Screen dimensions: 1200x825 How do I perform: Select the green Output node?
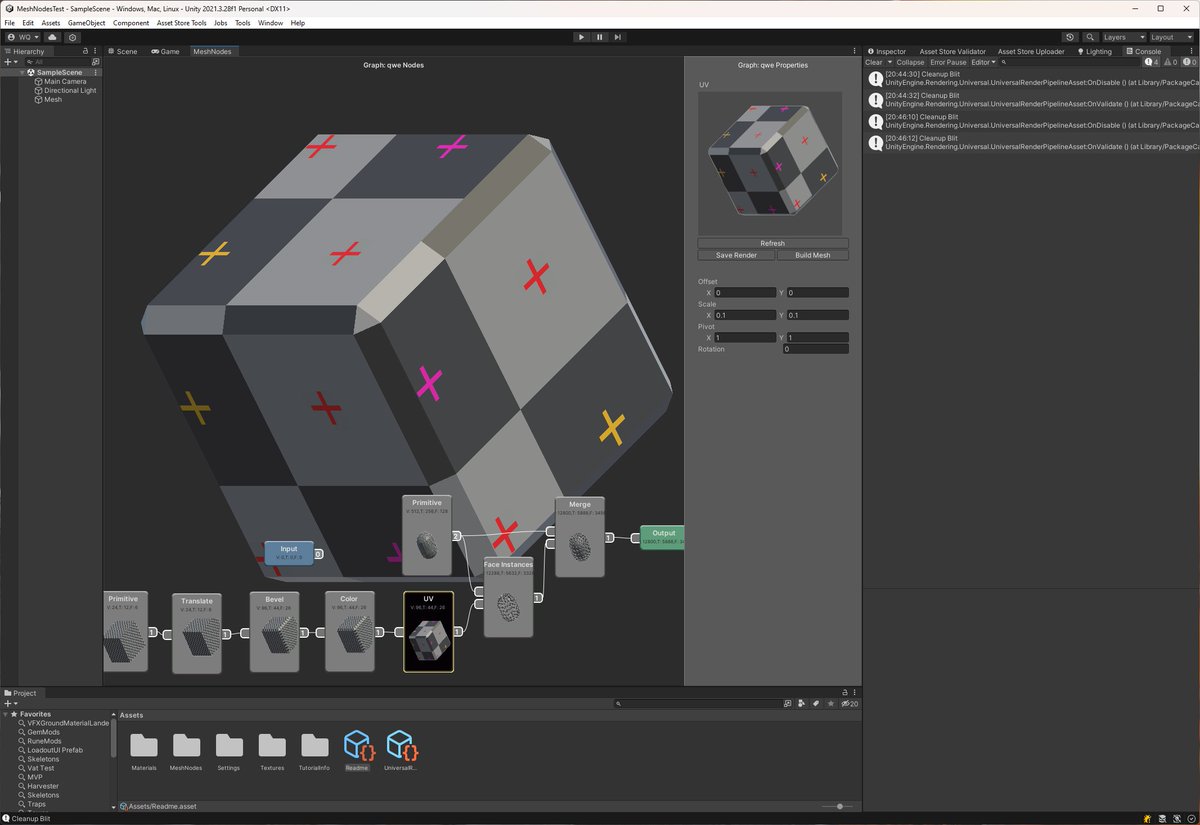[x=664, y=538]
